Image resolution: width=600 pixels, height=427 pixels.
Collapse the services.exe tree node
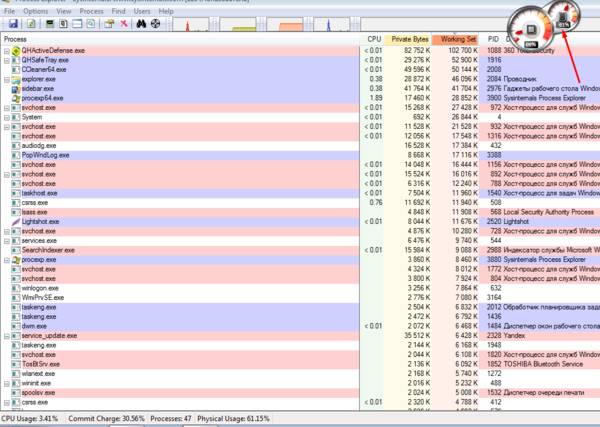click(7, 241)
